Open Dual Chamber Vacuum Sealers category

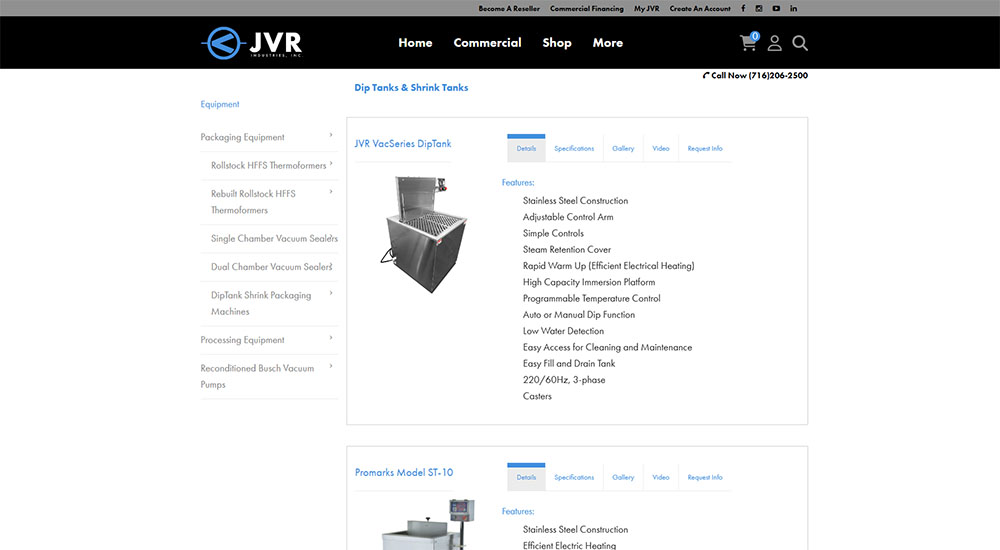point(272,267)
